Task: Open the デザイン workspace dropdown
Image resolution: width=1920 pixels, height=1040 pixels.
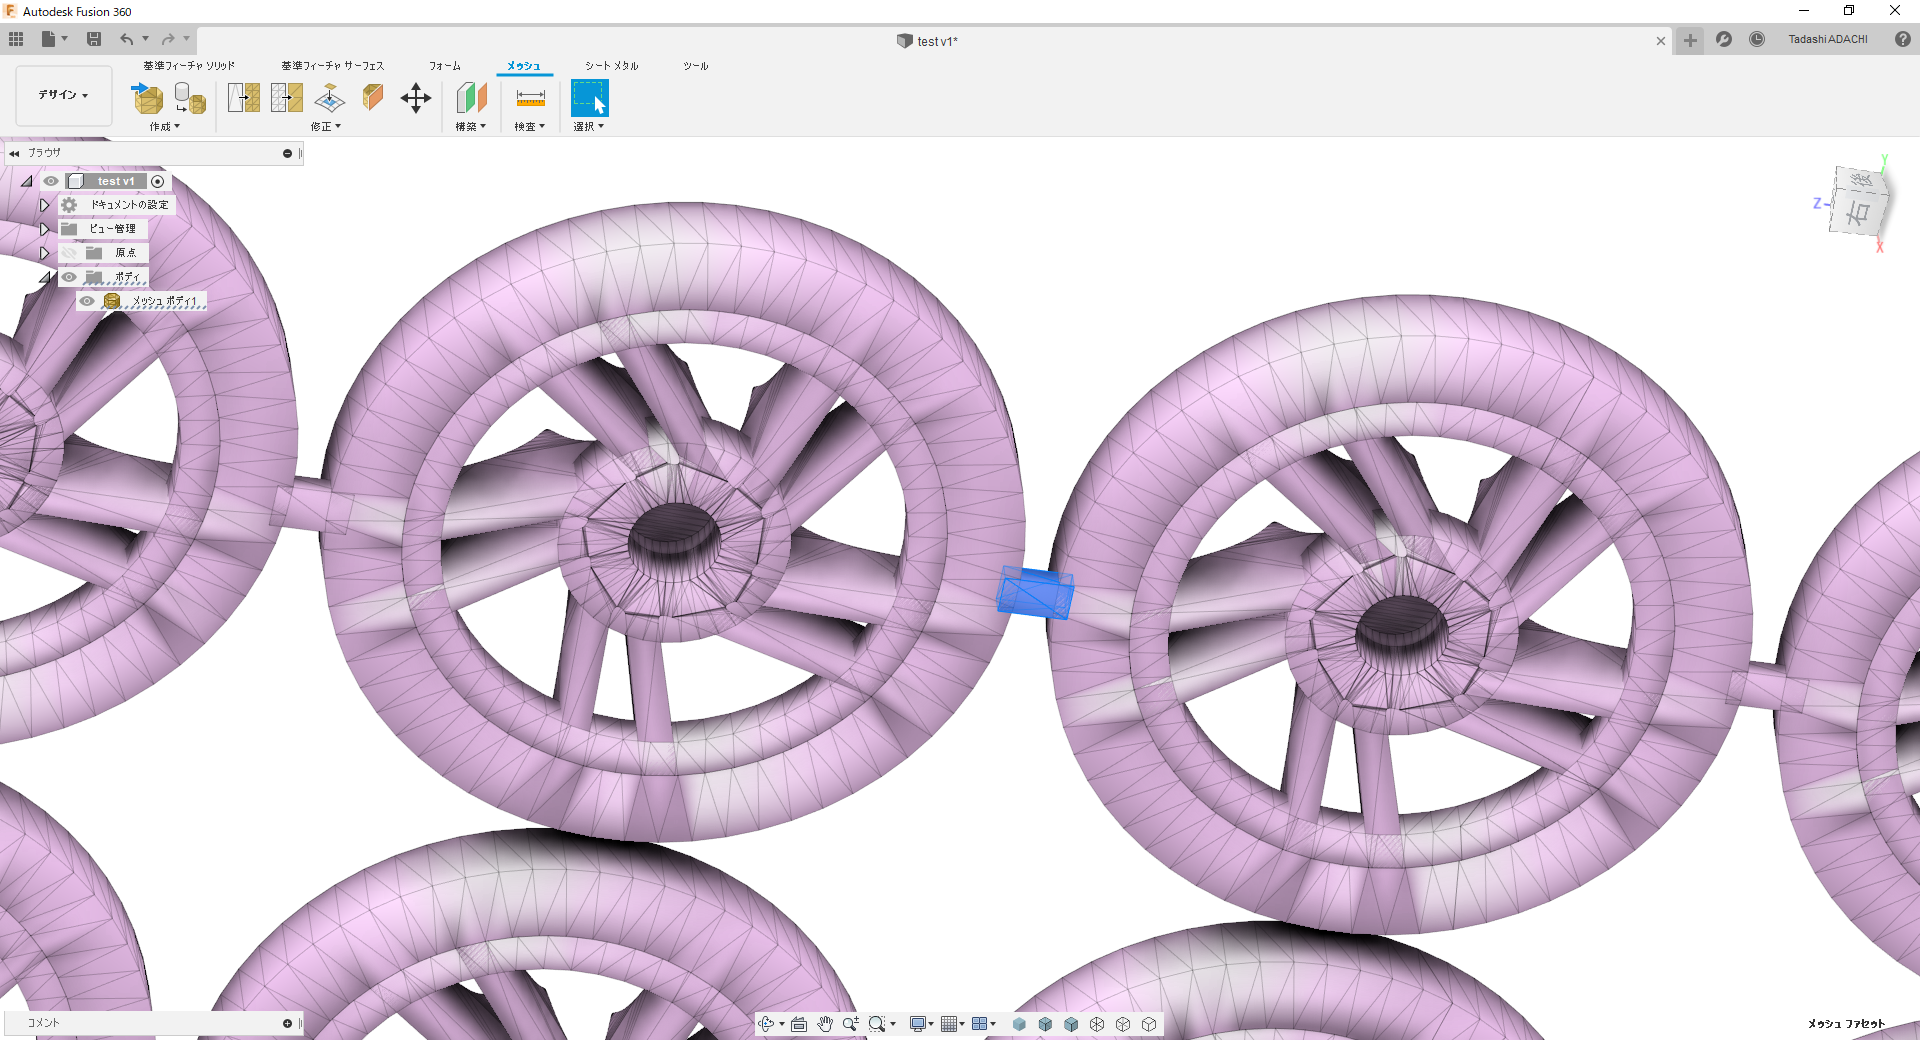Action: point(64,95)
